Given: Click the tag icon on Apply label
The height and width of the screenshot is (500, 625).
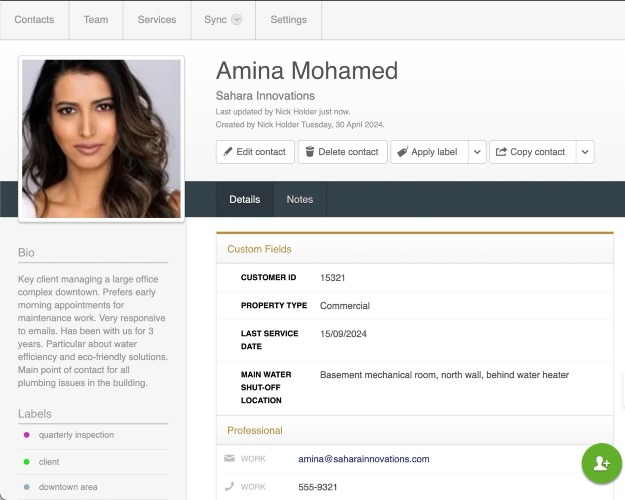Looking at the screenshot, I should tap(403, 152).
